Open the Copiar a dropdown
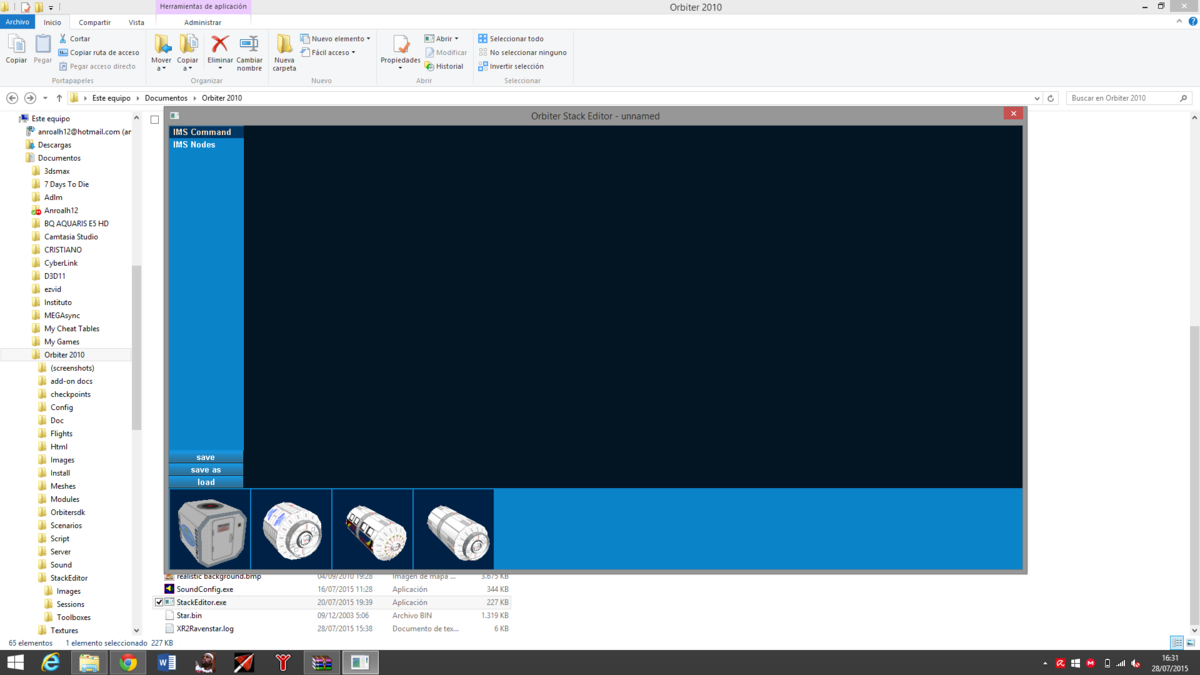This screenshot has width=1200, height=675. [188, 53]
